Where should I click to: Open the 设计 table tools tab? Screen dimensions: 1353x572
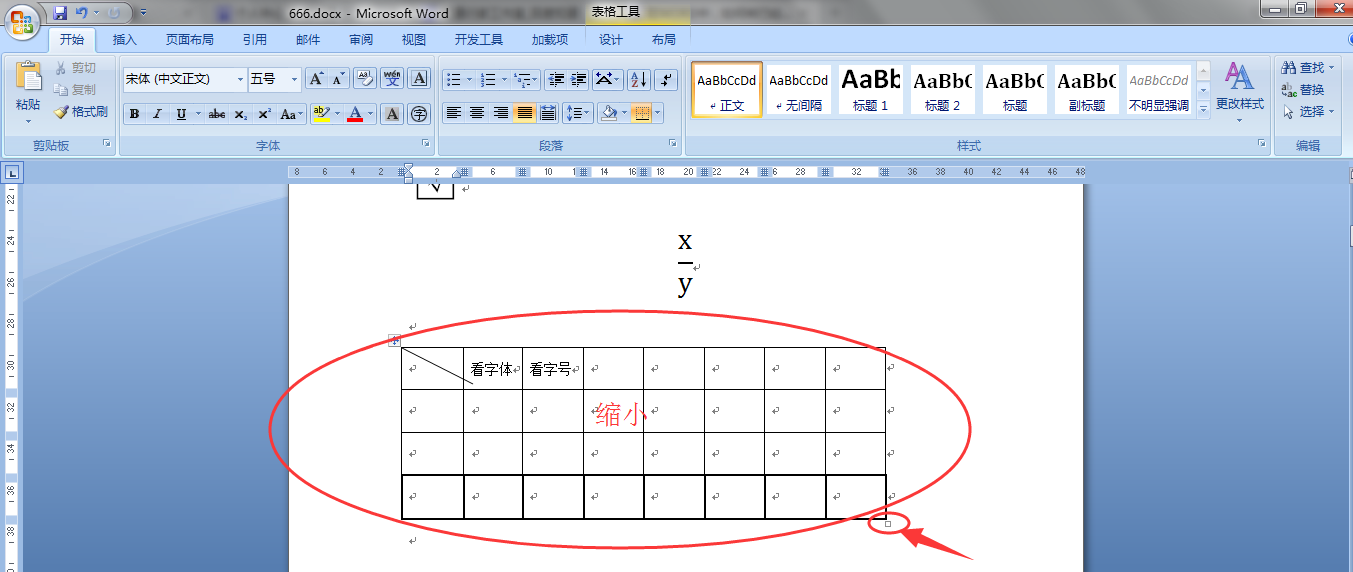pos(610,40)
